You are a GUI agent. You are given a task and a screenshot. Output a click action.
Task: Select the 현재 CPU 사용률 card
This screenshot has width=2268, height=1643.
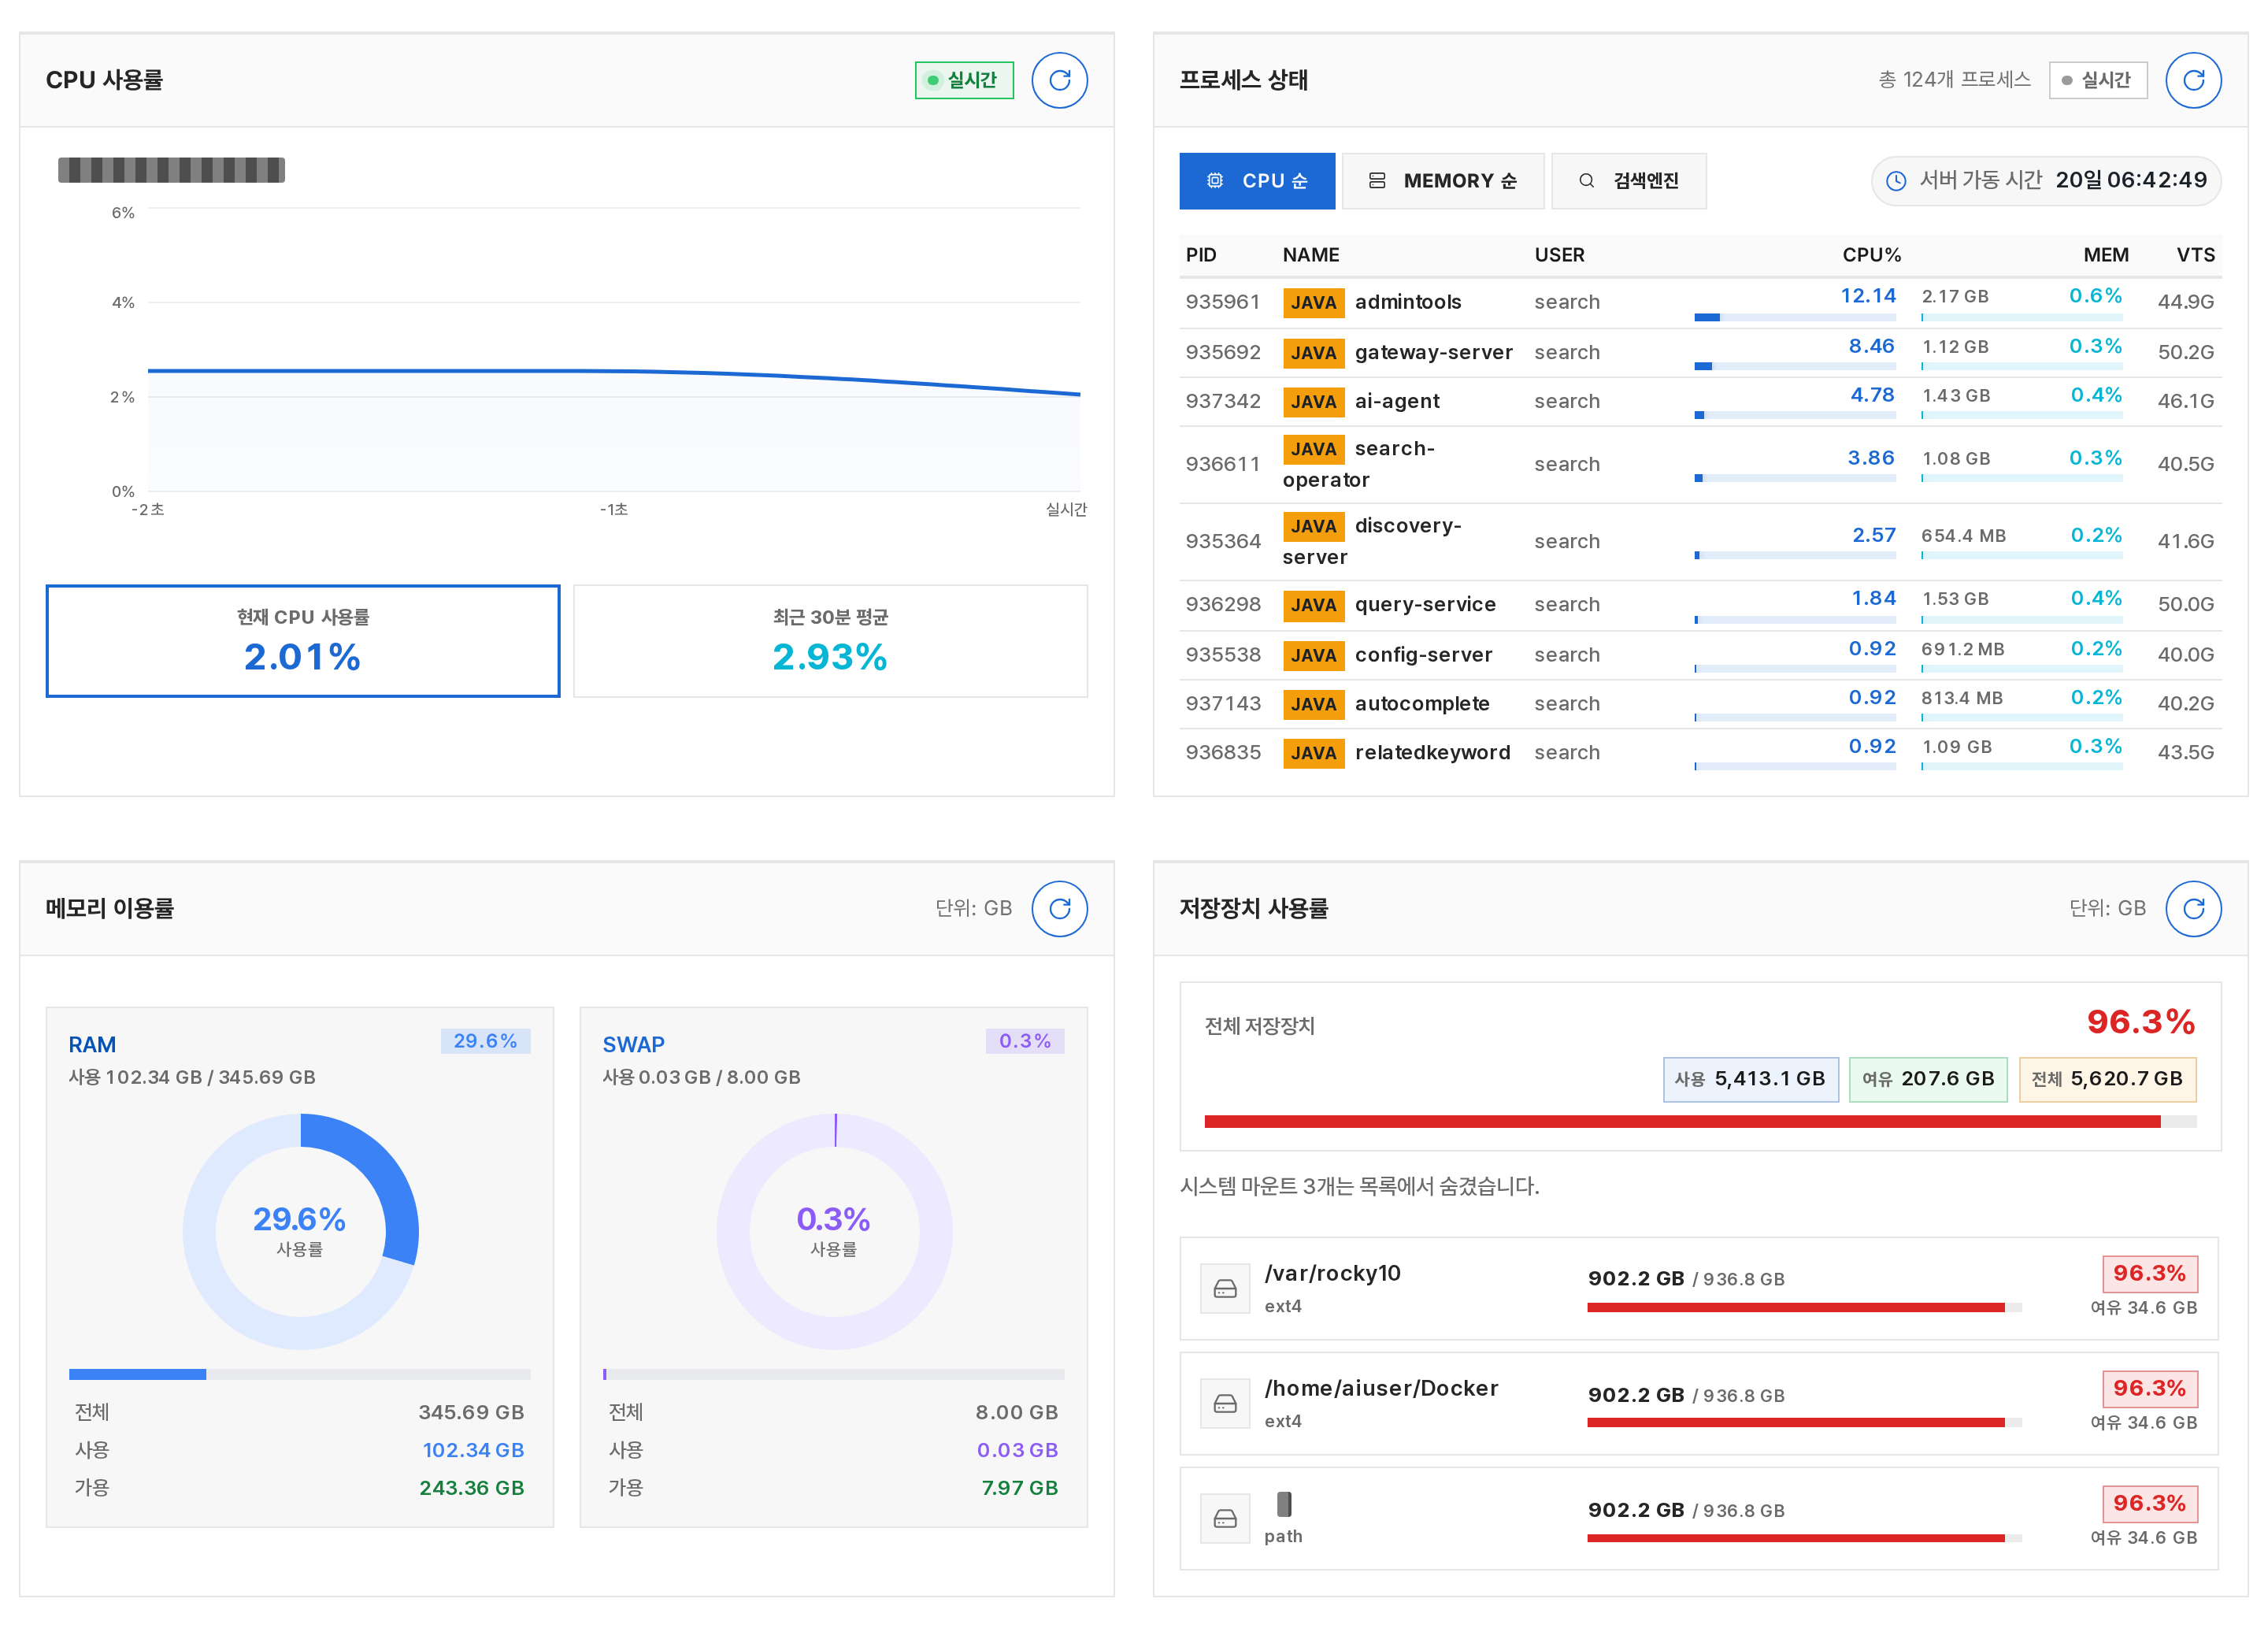point(303,641)
